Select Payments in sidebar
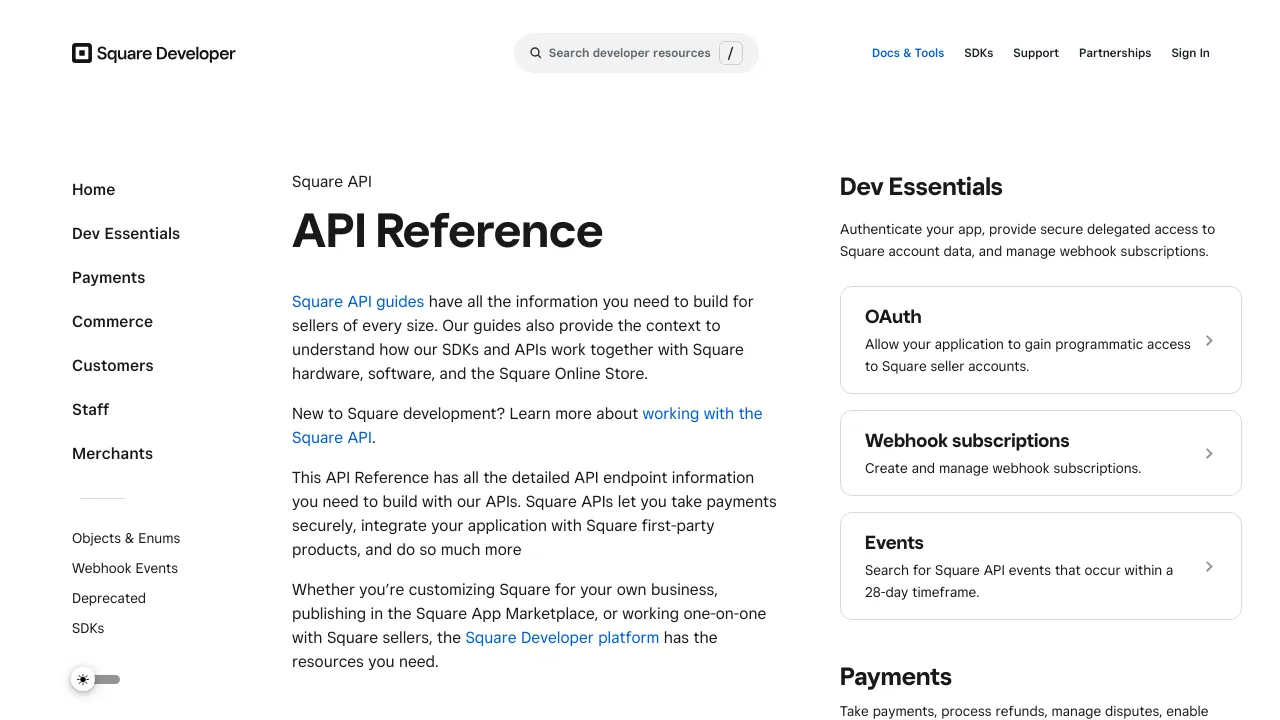 pyautogui.click(x=109, y=278)
